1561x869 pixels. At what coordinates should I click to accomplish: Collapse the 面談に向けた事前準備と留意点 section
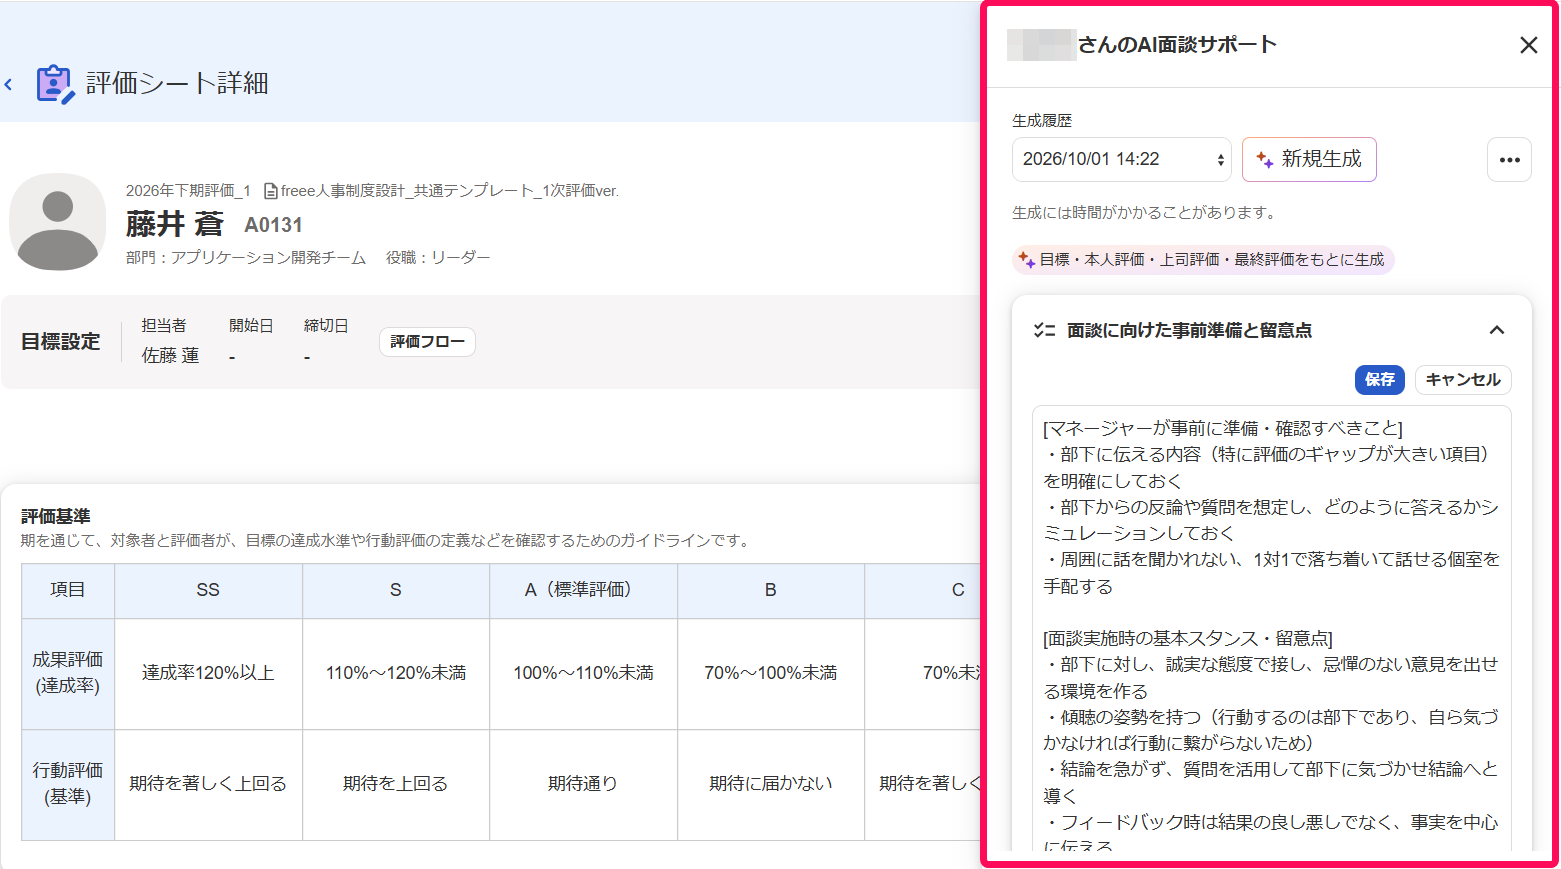(1496, 330)
